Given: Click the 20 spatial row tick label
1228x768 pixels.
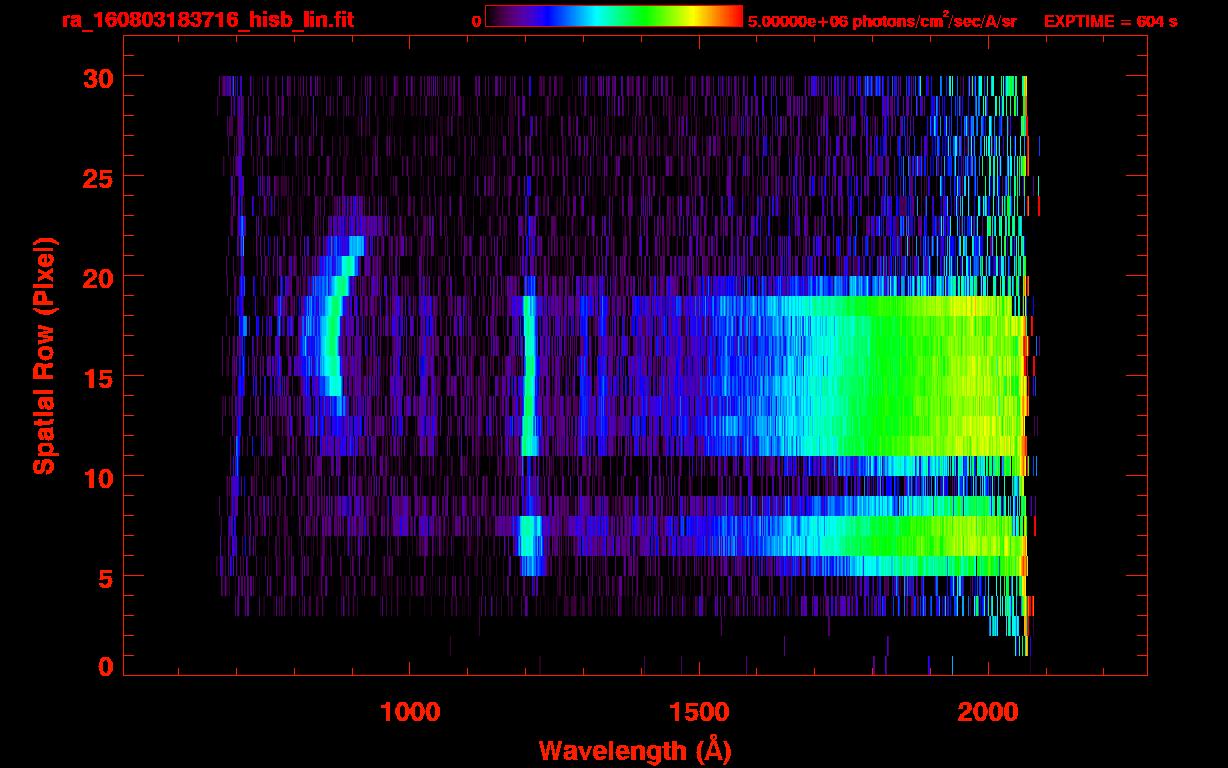Looking at the screenshot, I should 98,277.
